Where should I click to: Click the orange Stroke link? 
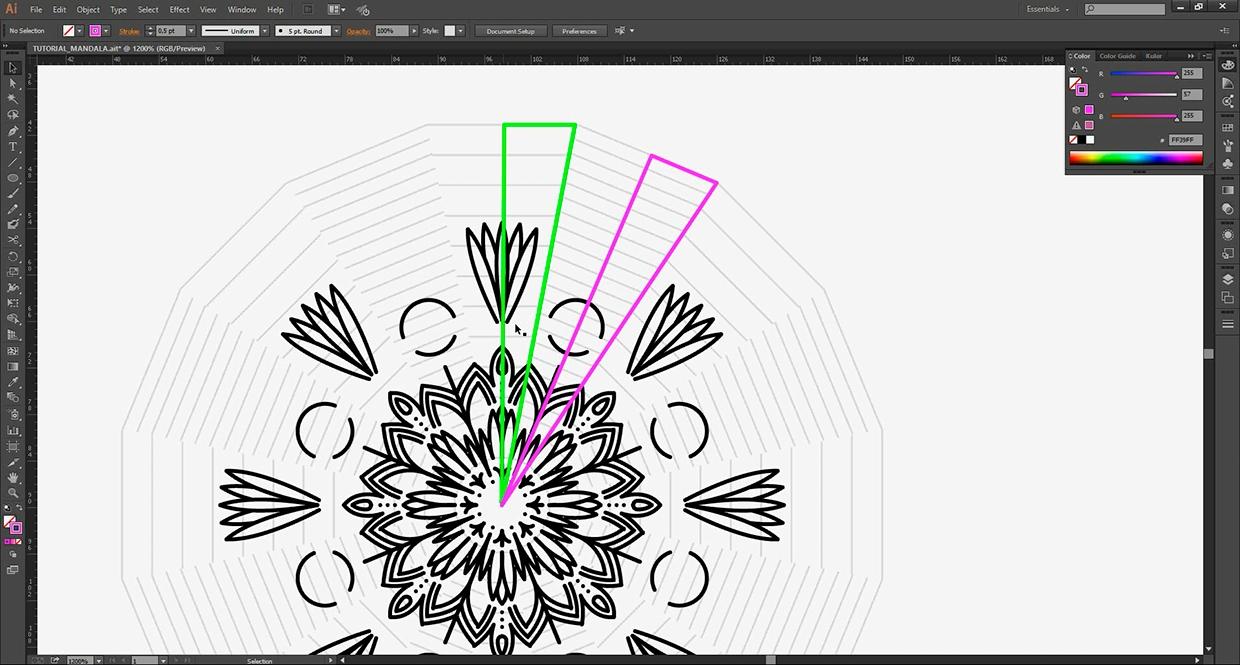129,31
